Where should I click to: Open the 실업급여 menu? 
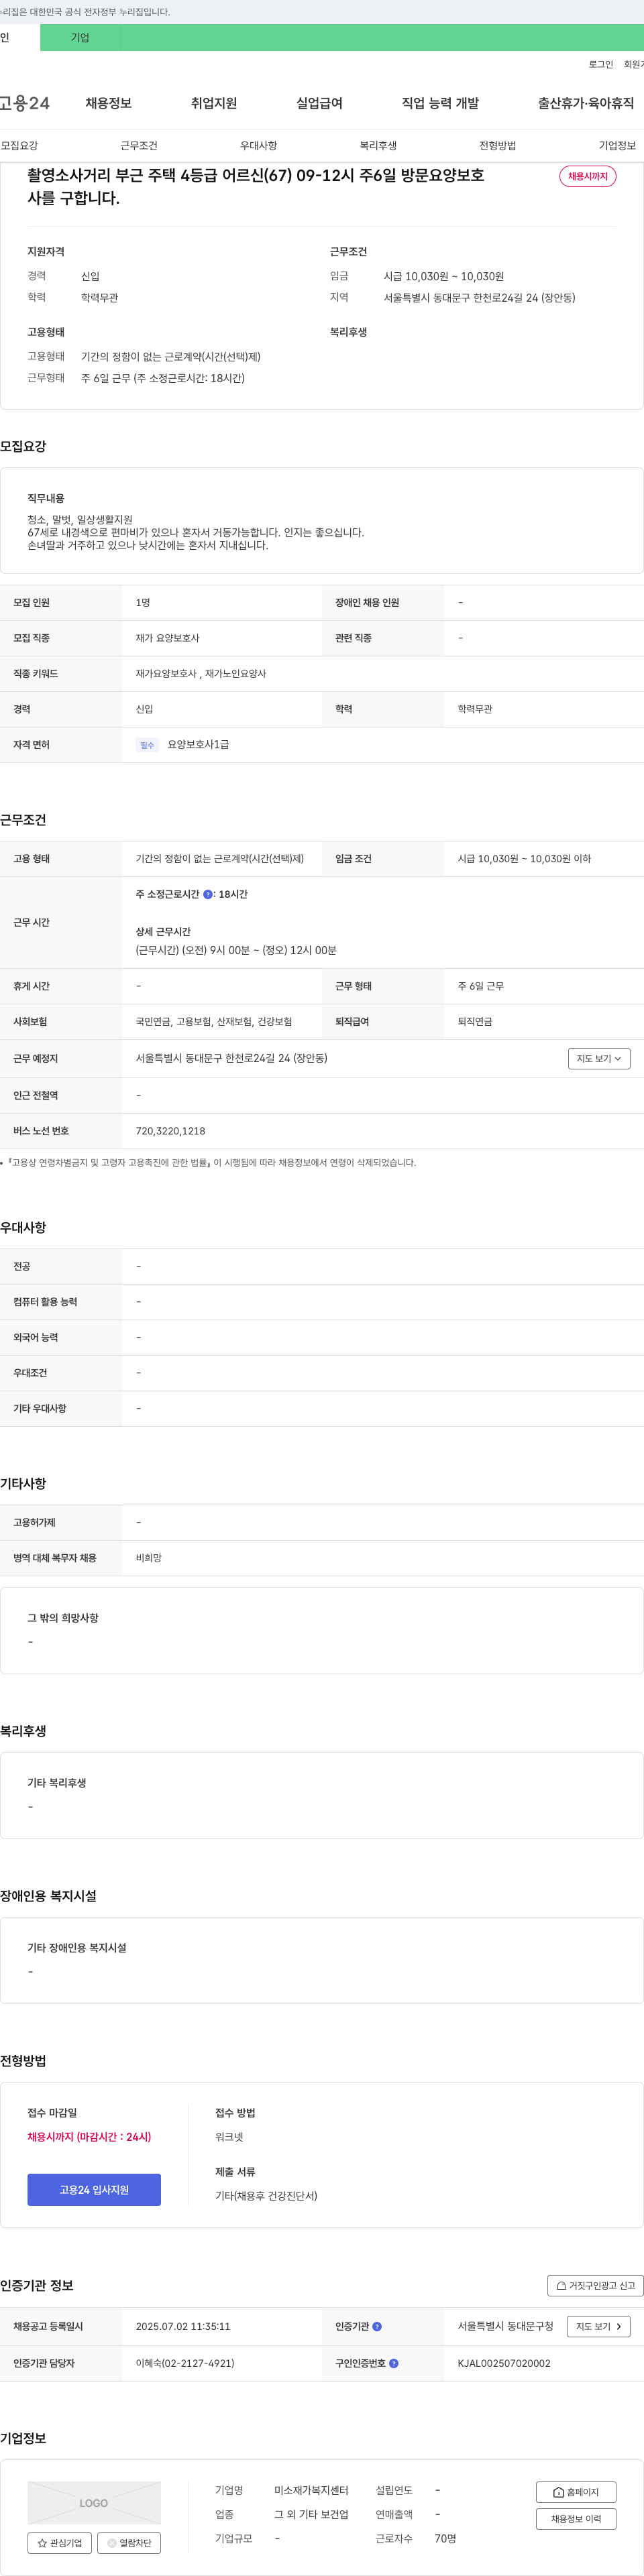pos(320,103)
